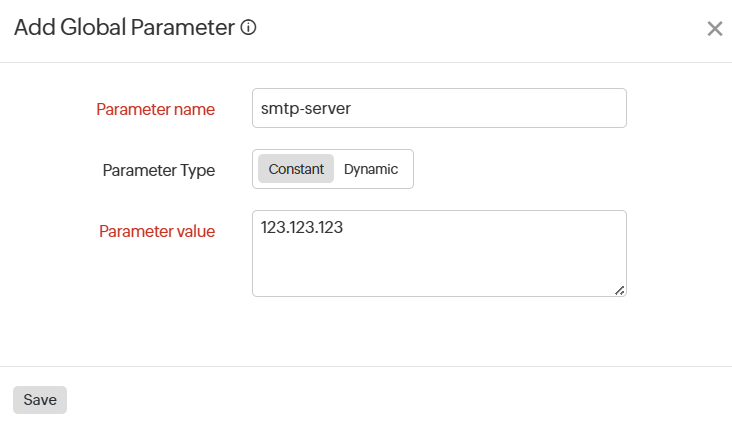The image size is (732, 422).
Task: Click the Parameter Type segmented control border
Action: pos(410,169)
